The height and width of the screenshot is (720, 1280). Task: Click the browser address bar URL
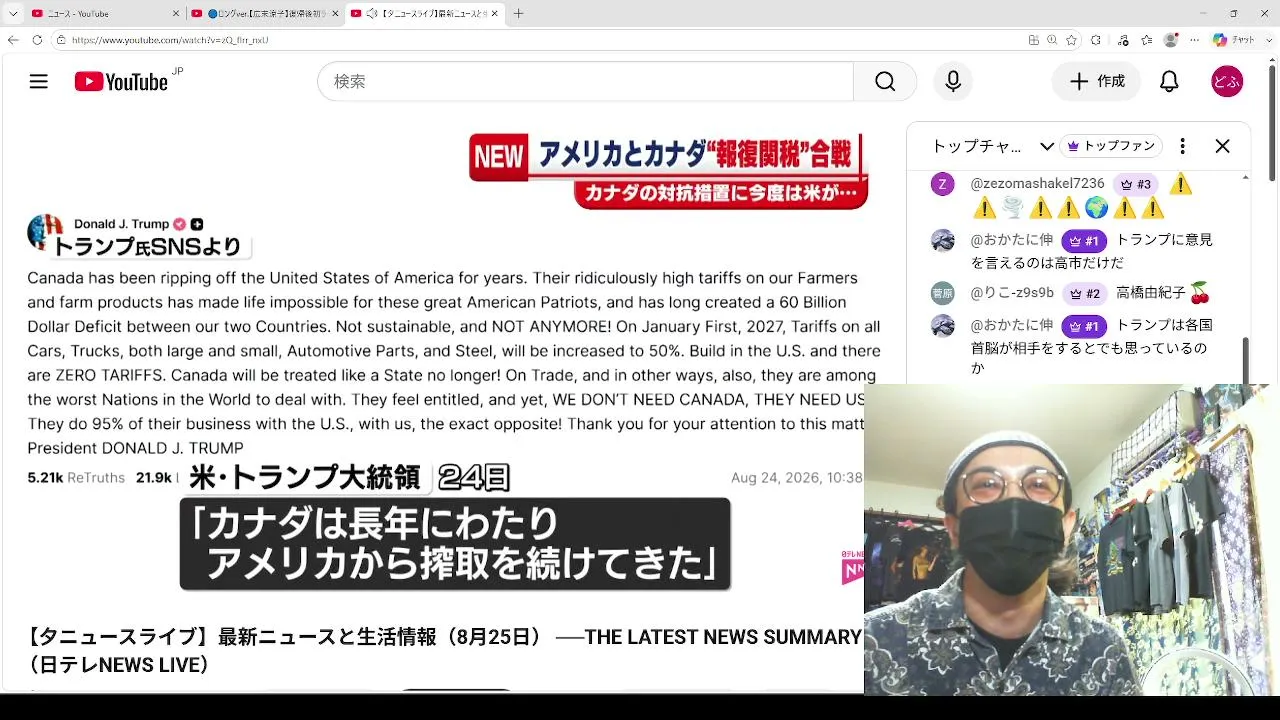(170, 40)
